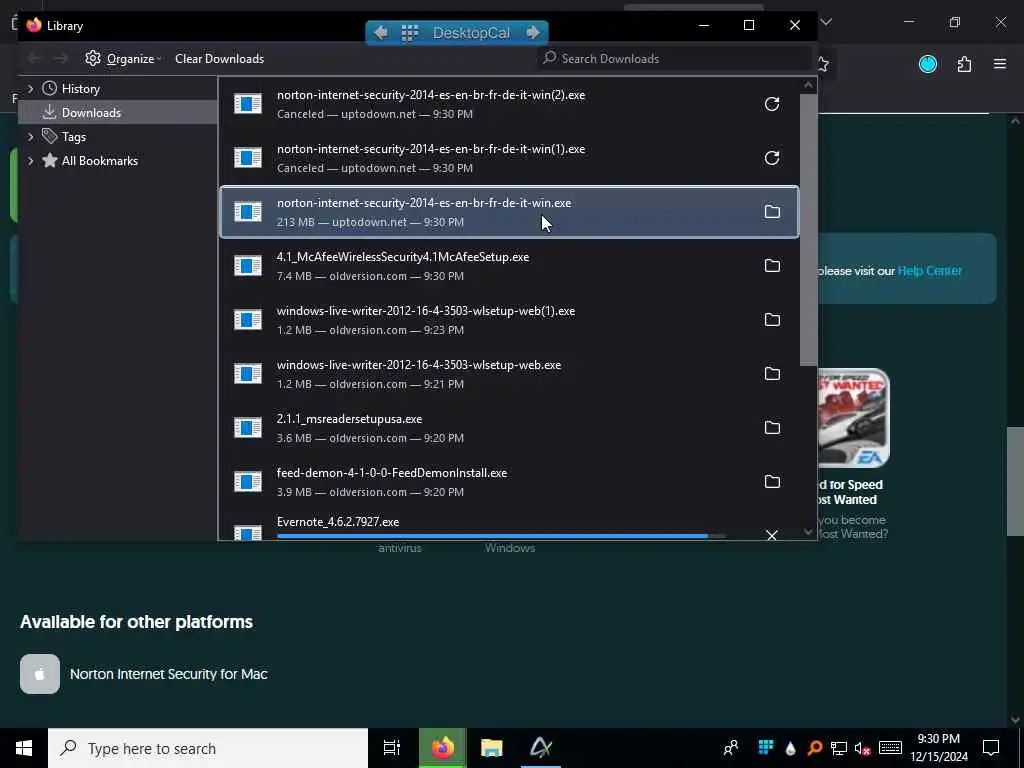1024x768 pixels.
Task: Open the notification center icon
Action: pyautogui.click(x=991, y=748)
